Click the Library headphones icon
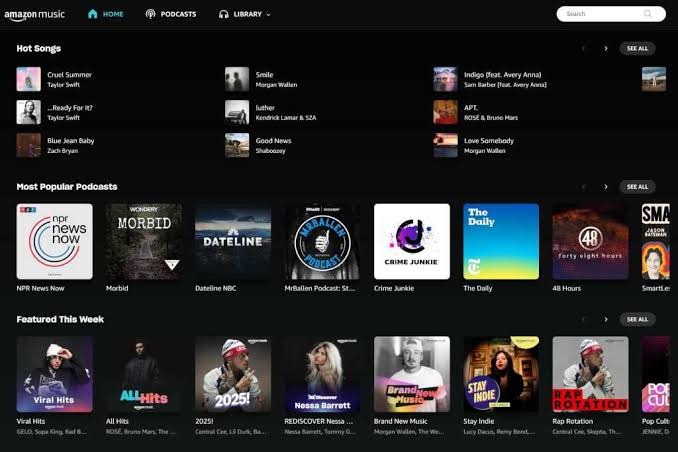The image size is (678, 452). click(x=224, y=14)
